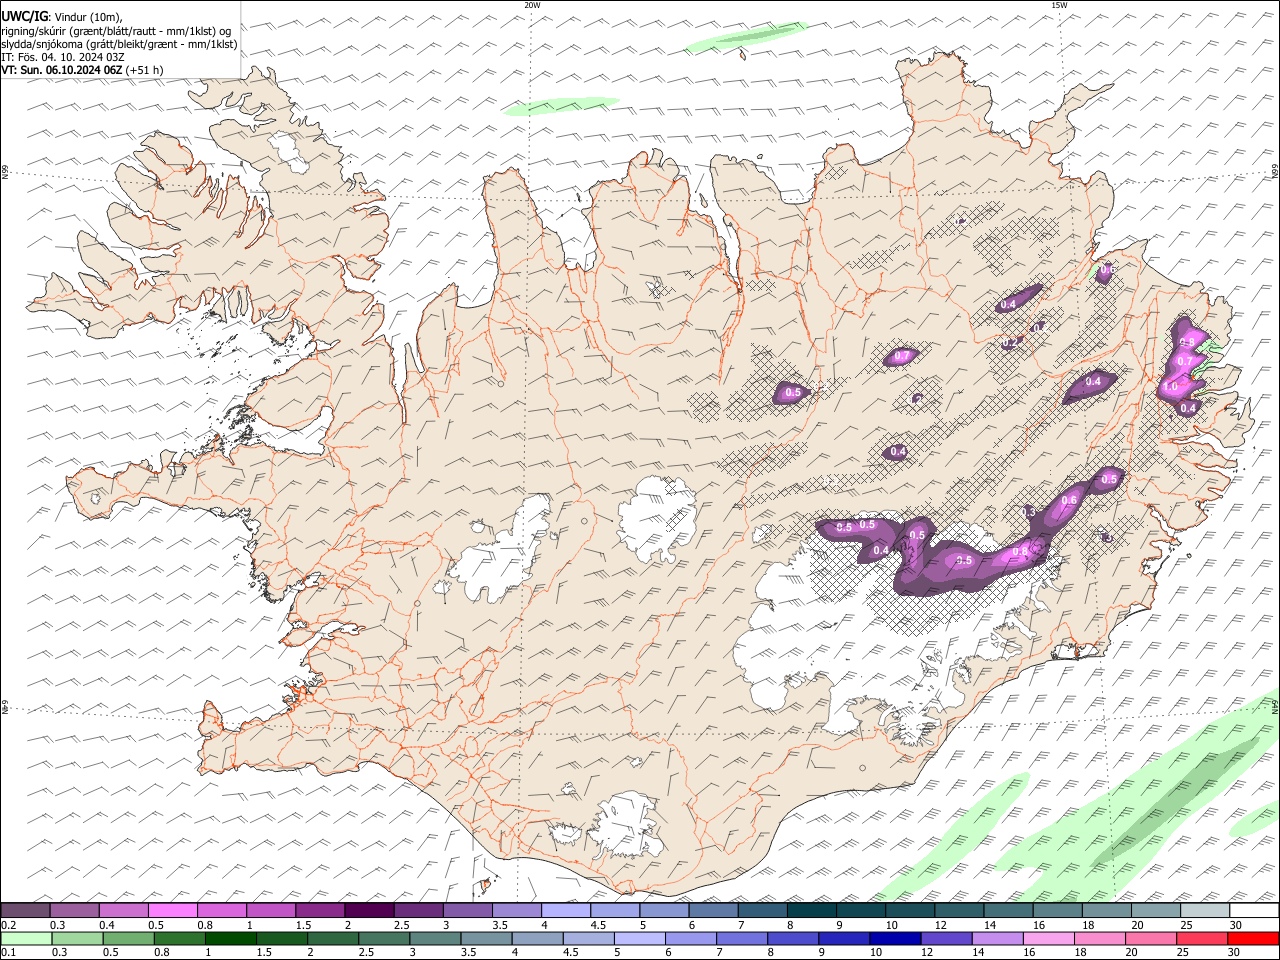This screenshot has height=960, width=1280.
Task: Click the '30' label at bottom legend's end
Action: (1233, 953)
